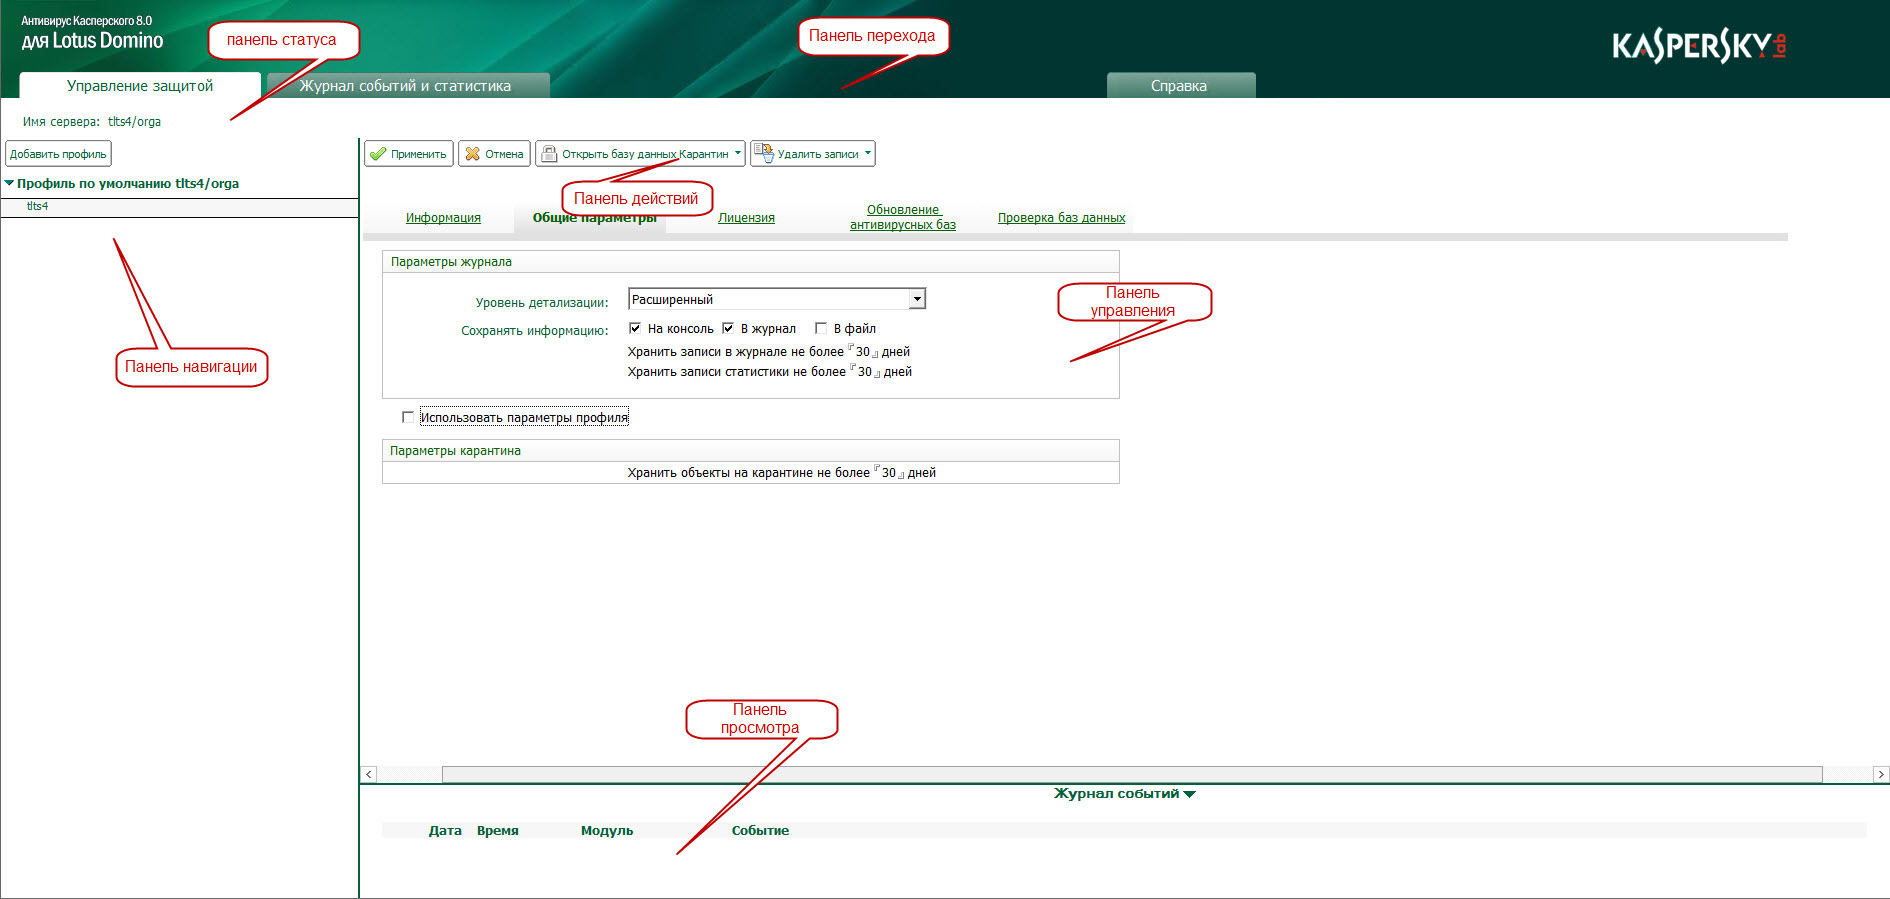Click the journal records days field
The width and height of the screenshot is (1890, 899).
click(863, 352)
